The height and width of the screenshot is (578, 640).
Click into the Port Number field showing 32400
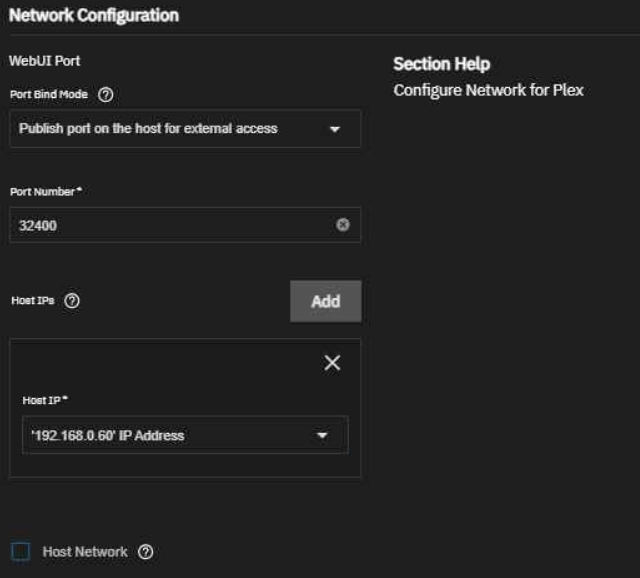coord(170,225)
